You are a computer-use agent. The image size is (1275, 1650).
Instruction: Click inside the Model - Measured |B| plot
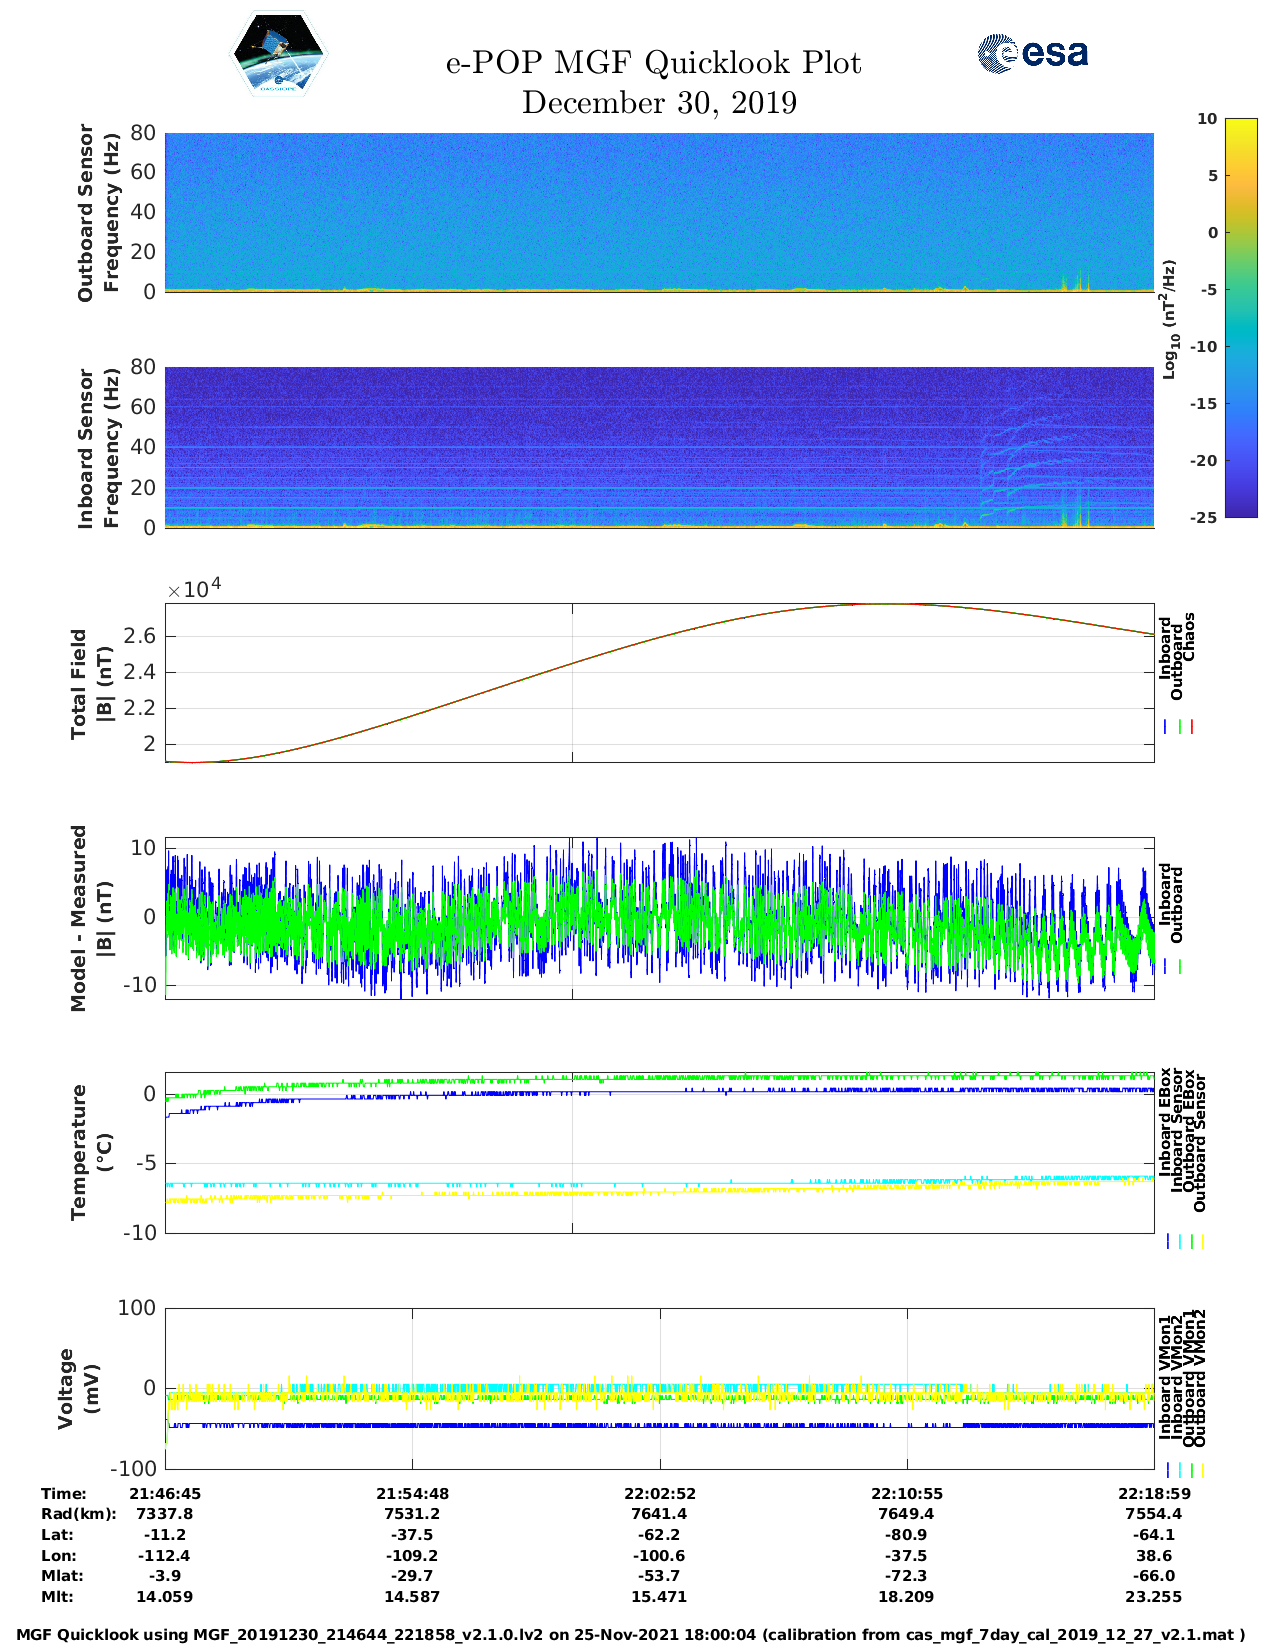click(x=659, y=917)
